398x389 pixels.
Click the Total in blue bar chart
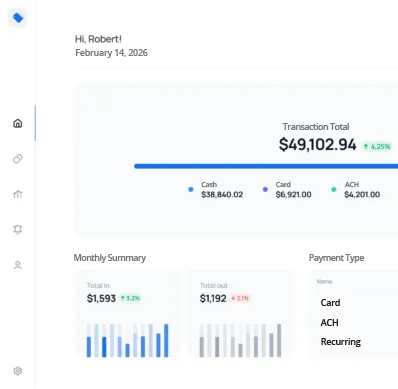(128, 340)
